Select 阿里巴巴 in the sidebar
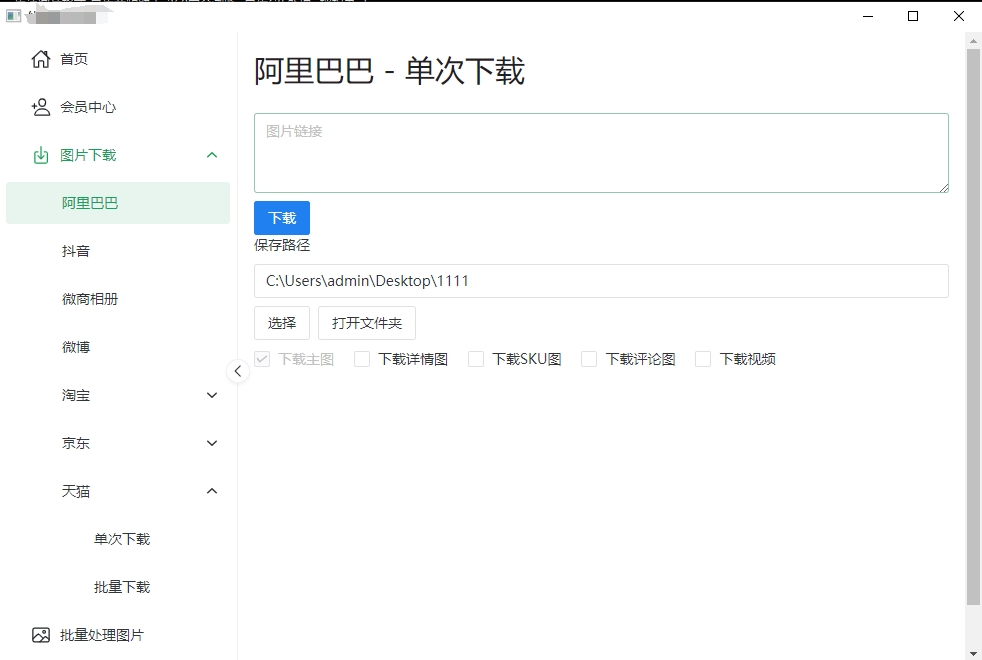Viewport: 982px width, 660px height. [118, 203]
